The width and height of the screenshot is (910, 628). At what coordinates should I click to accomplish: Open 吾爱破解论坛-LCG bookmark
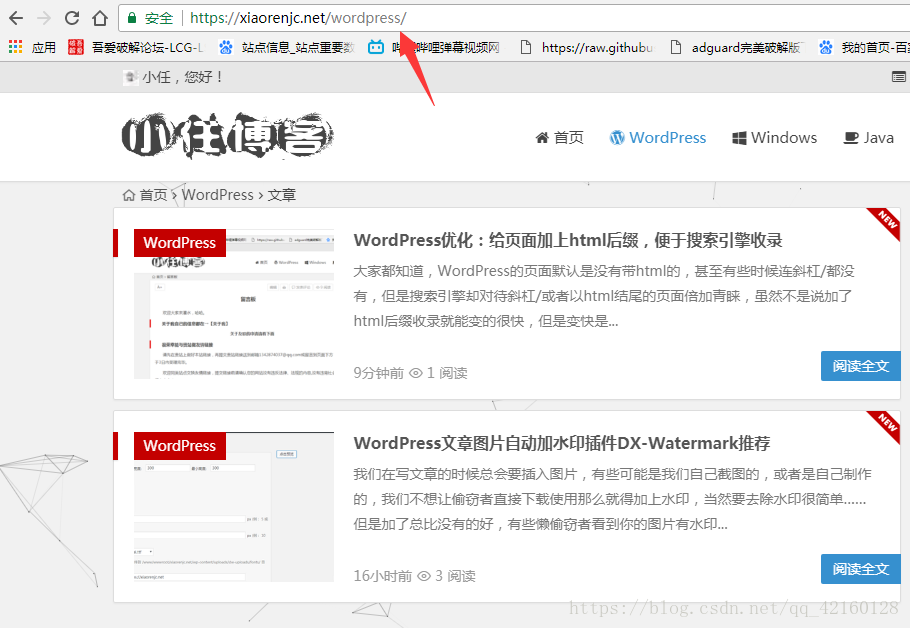pos(136,48)
